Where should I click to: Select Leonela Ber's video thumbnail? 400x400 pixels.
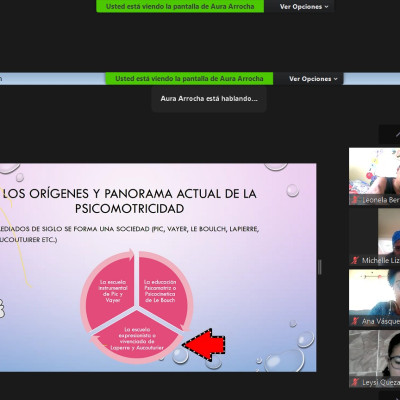[374, 176]
